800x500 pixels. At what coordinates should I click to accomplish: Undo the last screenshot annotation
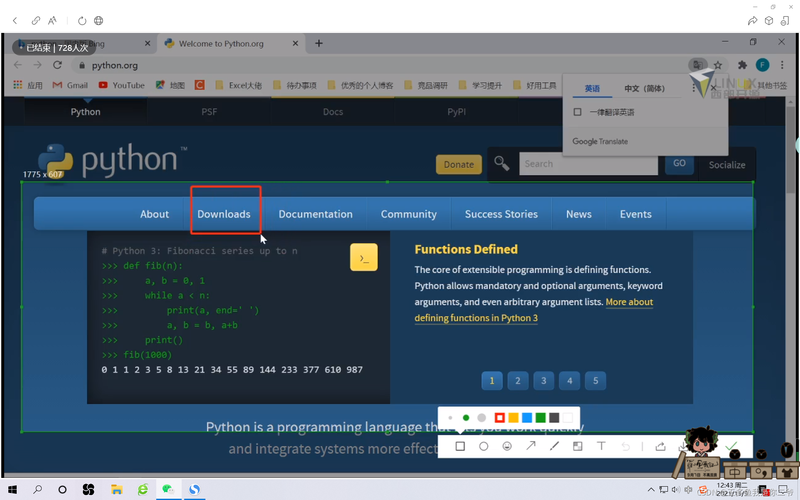(626, 446)
